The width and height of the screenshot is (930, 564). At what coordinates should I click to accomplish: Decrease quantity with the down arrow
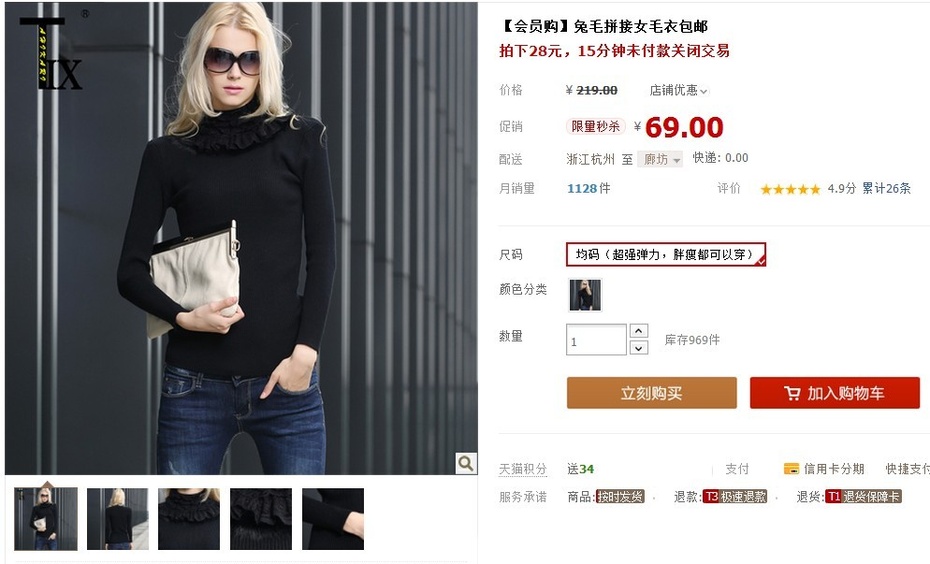coord(638,348)
